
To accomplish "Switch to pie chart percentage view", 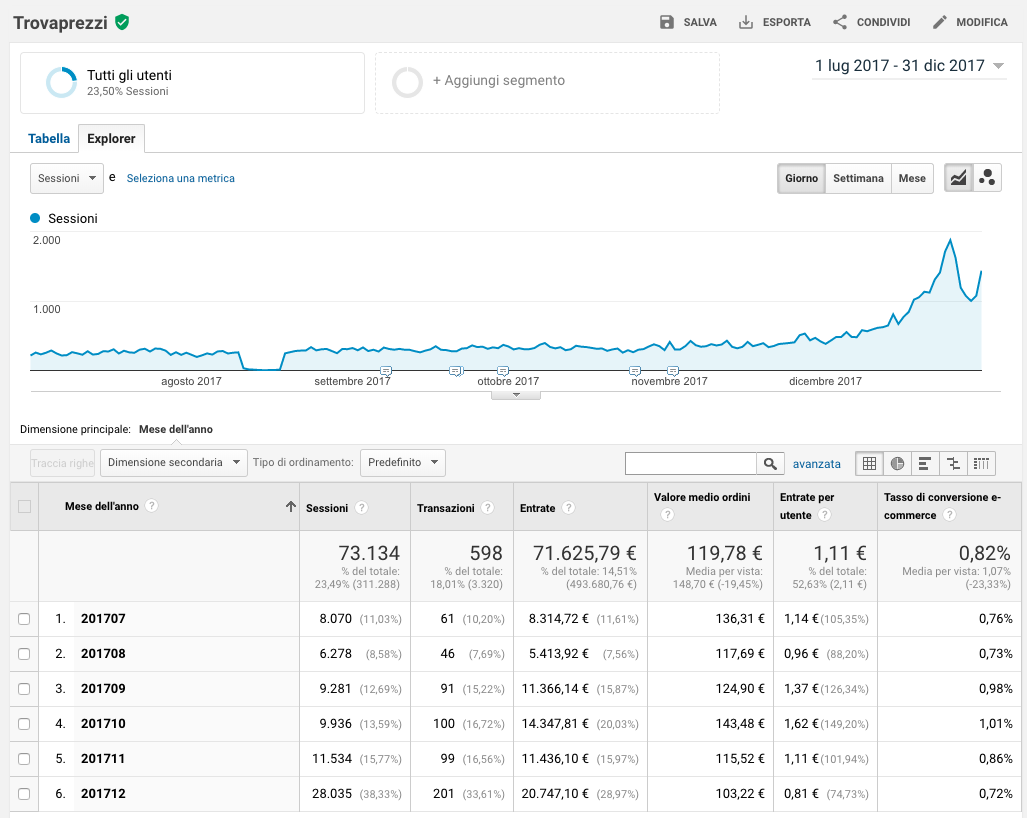I will point(897,464).
